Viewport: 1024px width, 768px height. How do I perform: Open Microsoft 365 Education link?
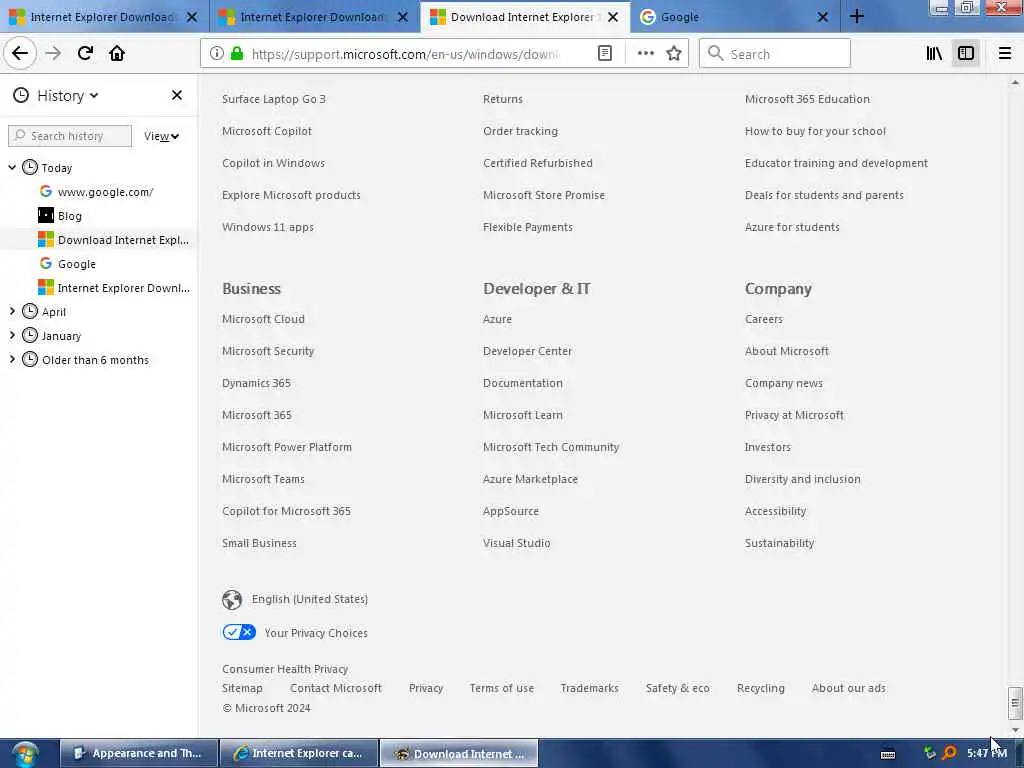click(807, 99)
